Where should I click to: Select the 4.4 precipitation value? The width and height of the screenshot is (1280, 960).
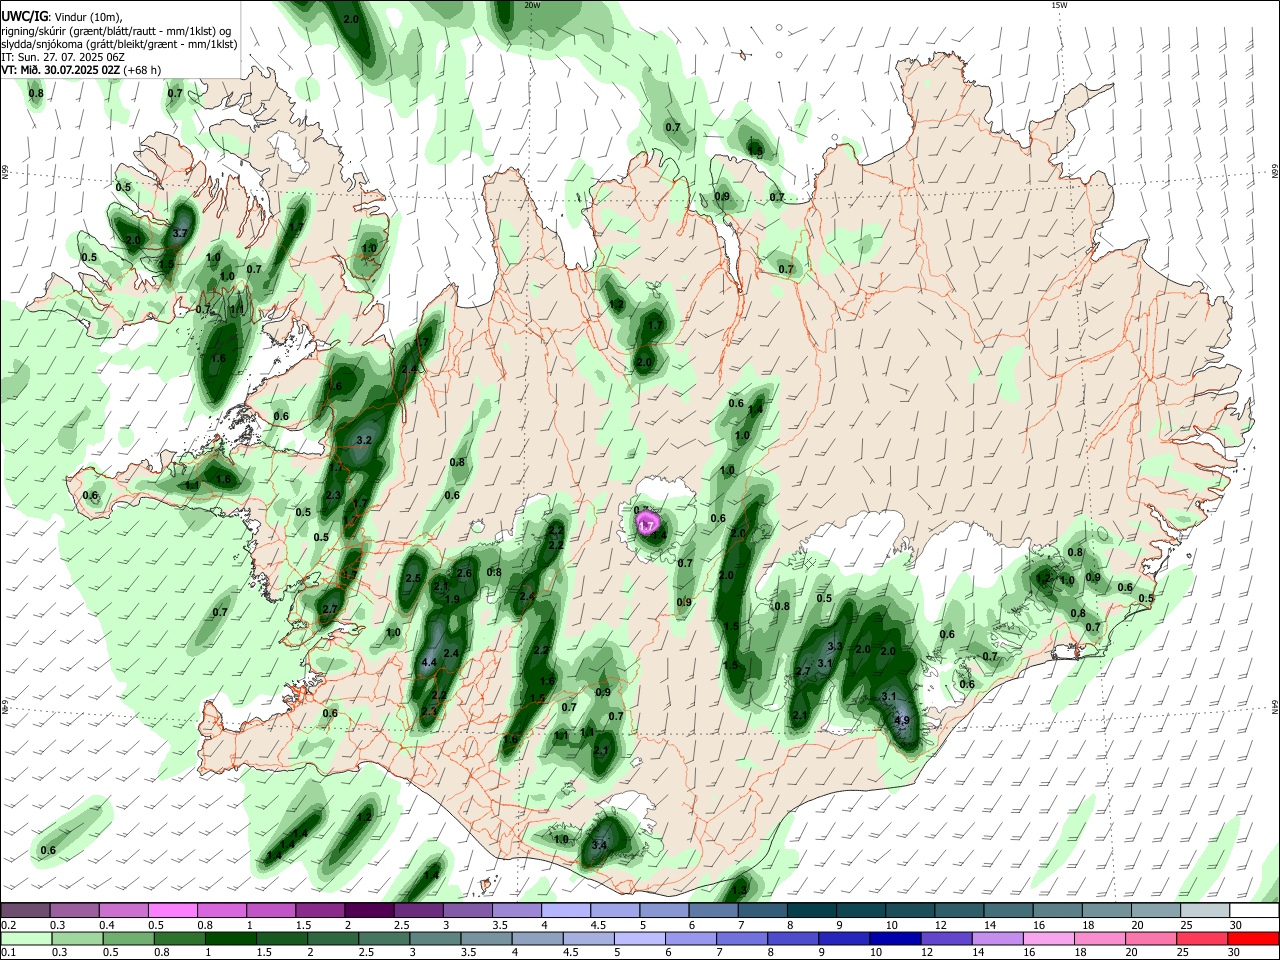coord(430,662)
